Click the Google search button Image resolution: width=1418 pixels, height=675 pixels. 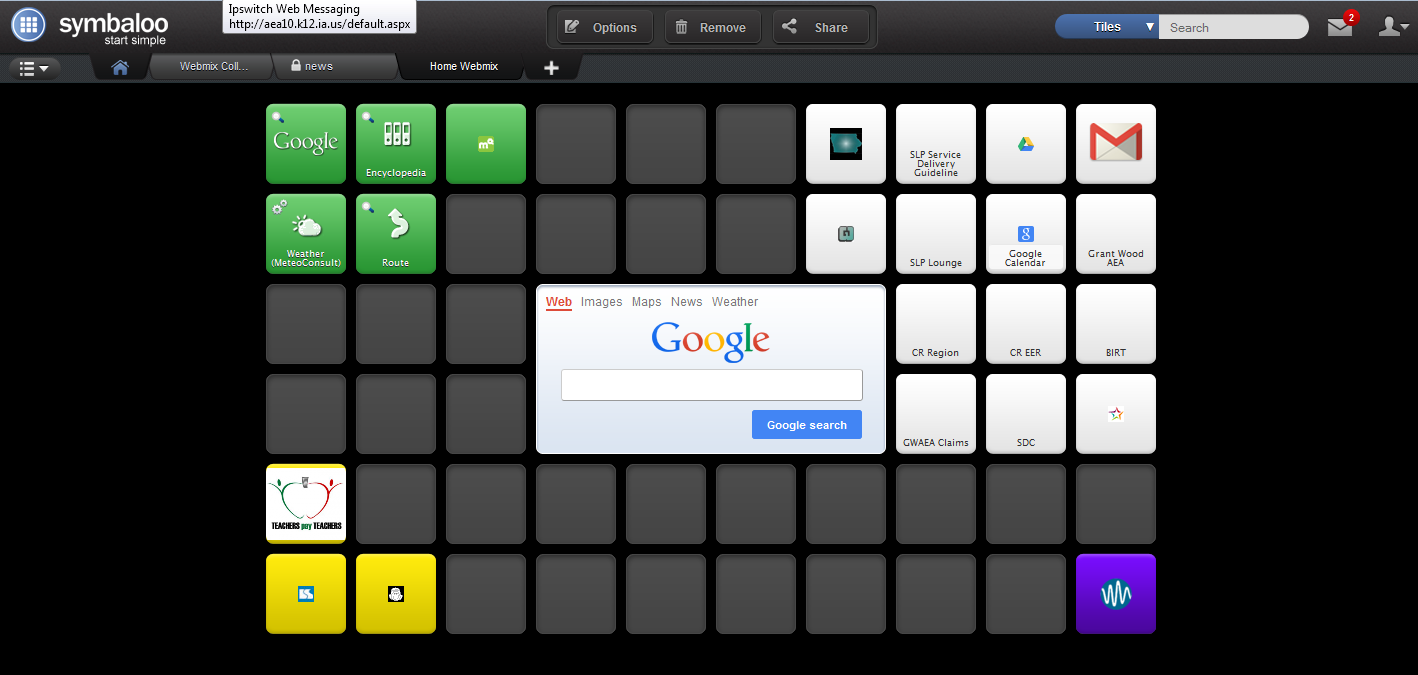click(806, 424)
